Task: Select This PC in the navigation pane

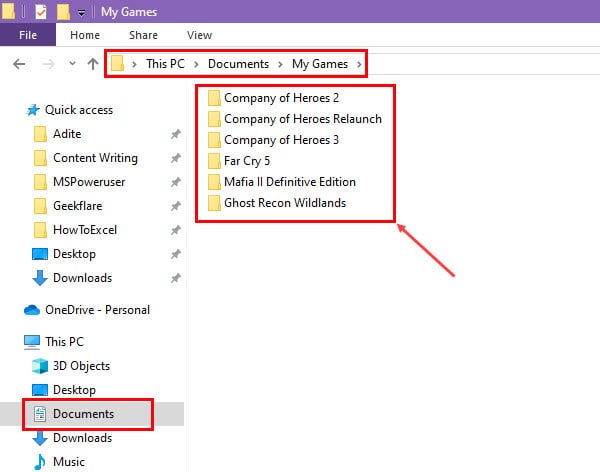Action: (64, 342)
